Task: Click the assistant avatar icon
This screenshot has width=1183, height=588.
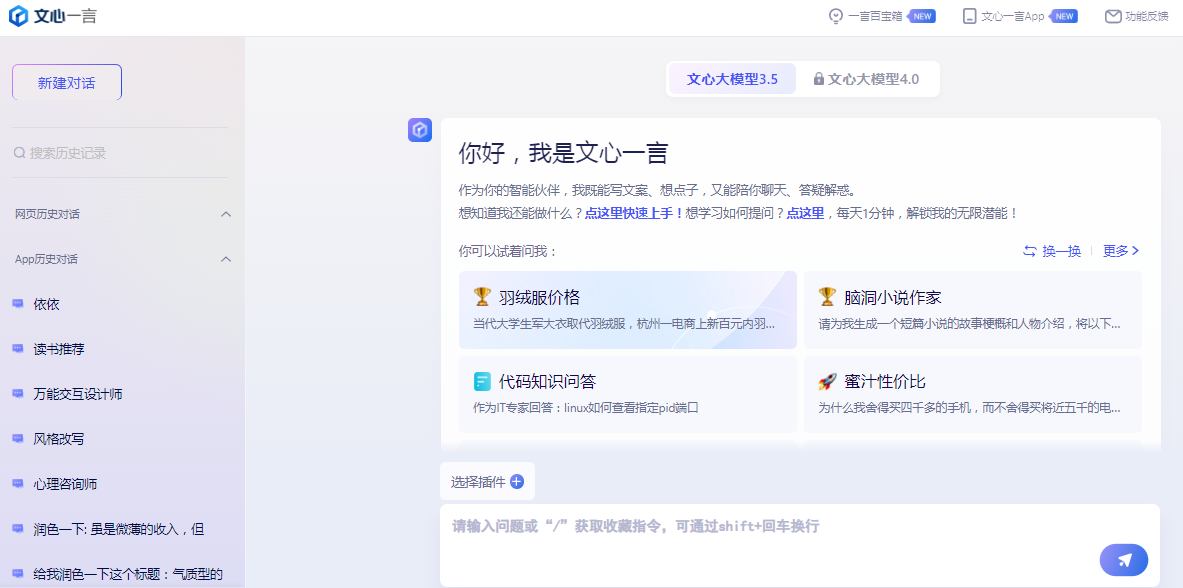Action: tap(419, 130)
